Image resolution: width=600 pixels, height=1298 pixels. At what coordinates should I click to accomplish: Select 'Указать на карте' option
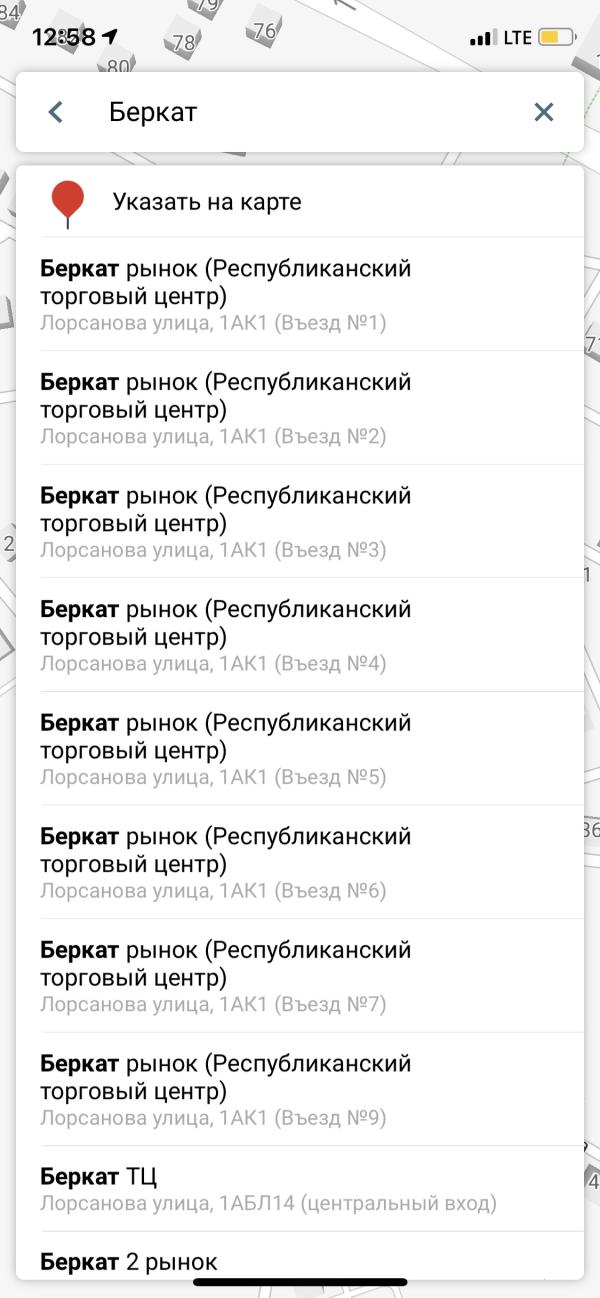tap(207, 202)
